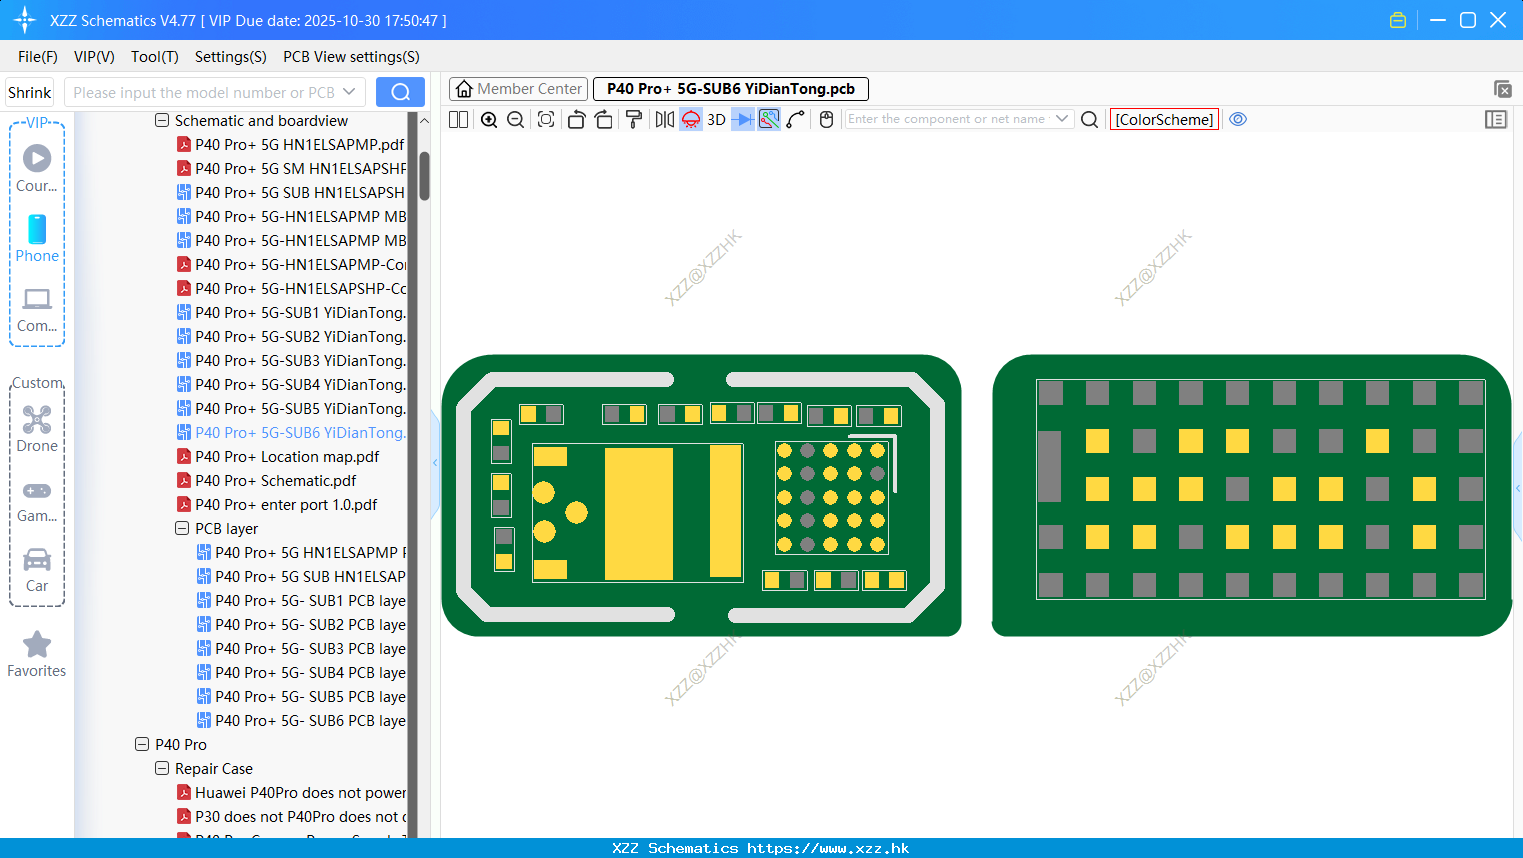
Task: Open Huawei P40Pro does not power repair case
Action: 291,793
